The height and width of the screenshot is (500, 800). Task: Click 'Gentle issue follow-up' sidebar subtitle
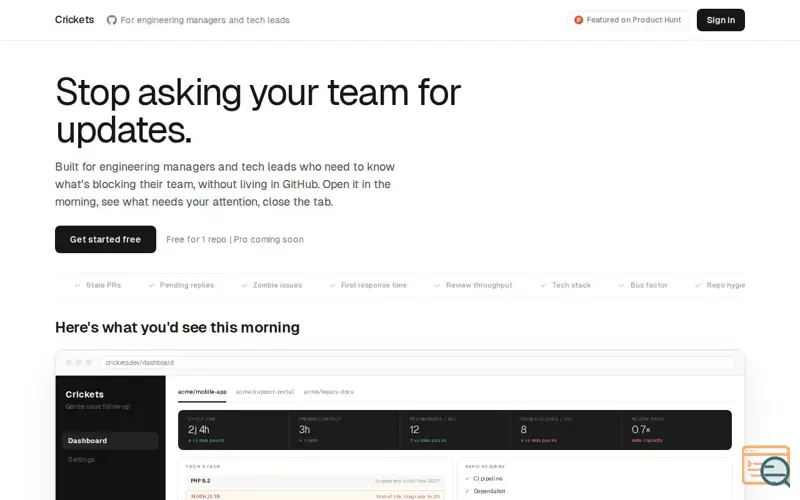(97, 407)
